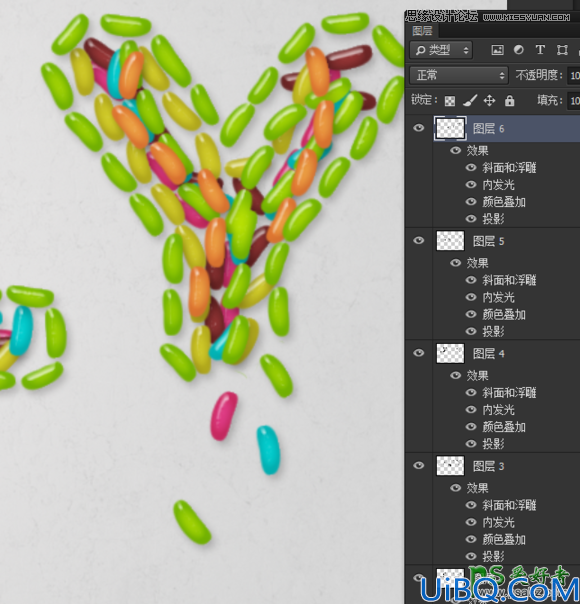
Task: Toggle 投影 effect on 图层 5
Action: 471,331
